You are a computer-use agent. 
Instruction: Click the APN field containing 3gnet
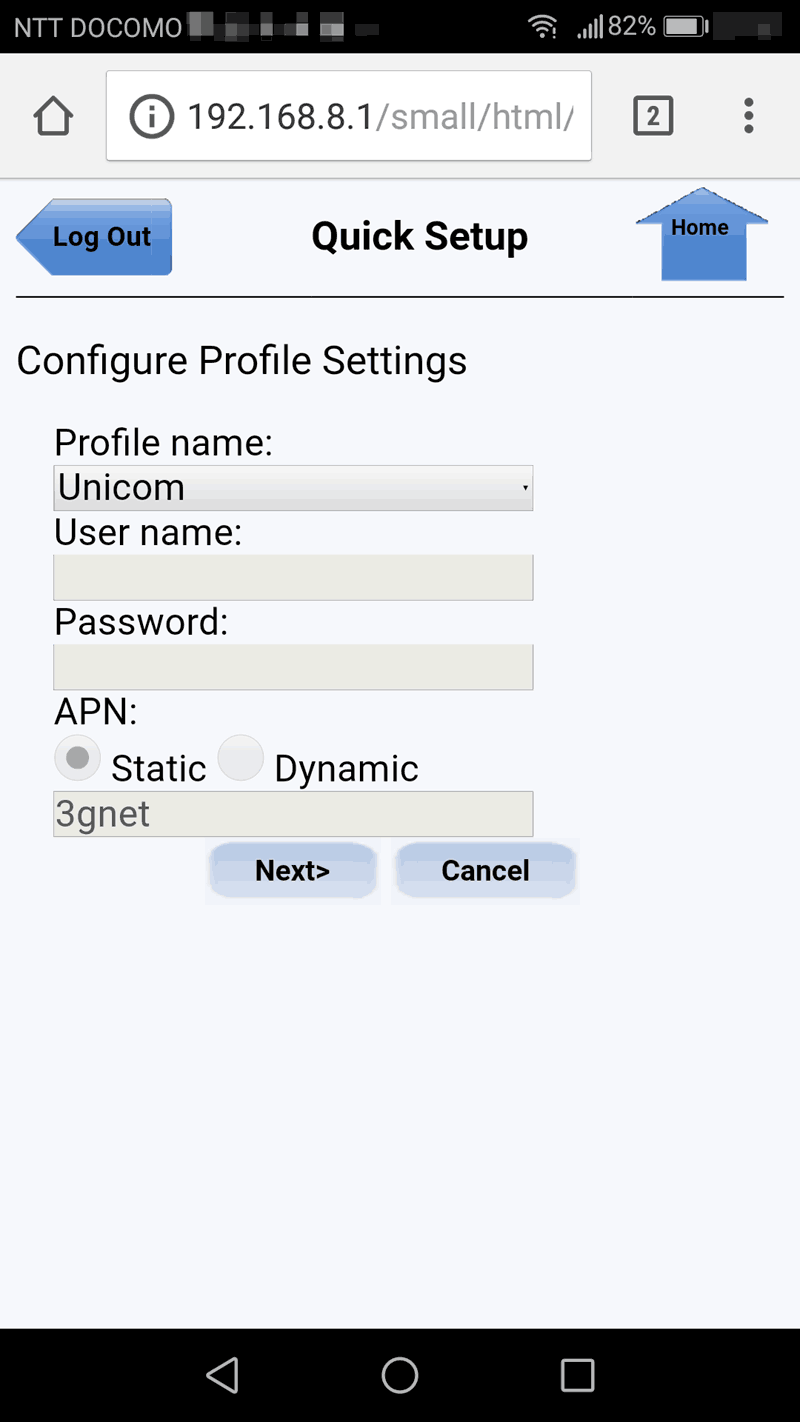[292, 814]
